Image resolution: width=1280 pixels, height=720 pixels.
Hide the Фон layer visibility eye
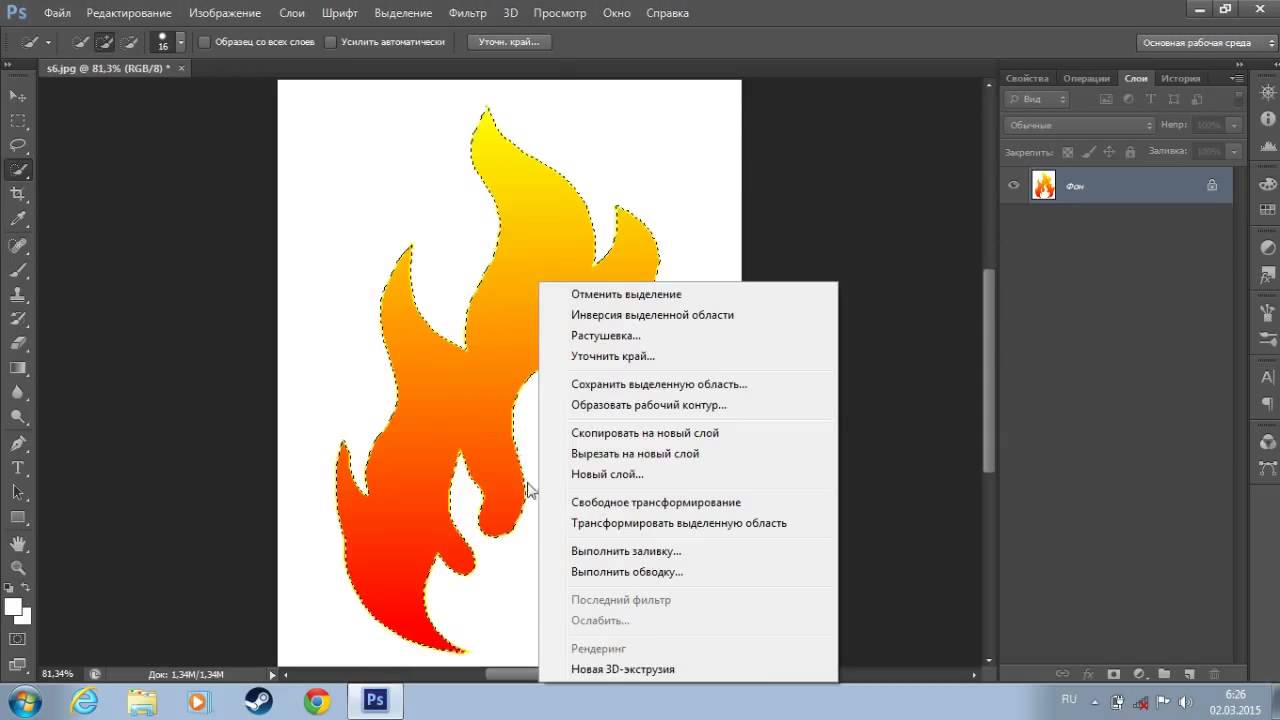click(x=1014, y=185)
